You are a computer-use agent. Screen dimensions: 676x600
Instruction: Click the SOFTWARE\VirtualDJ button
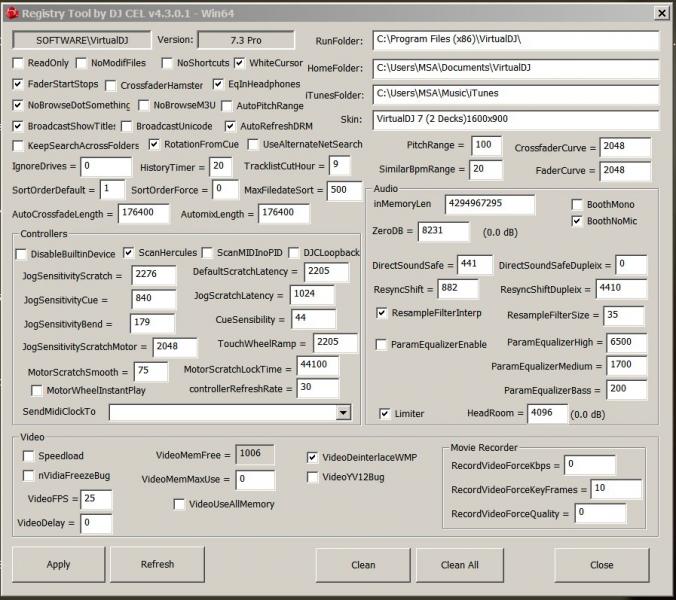pos(82,40)
